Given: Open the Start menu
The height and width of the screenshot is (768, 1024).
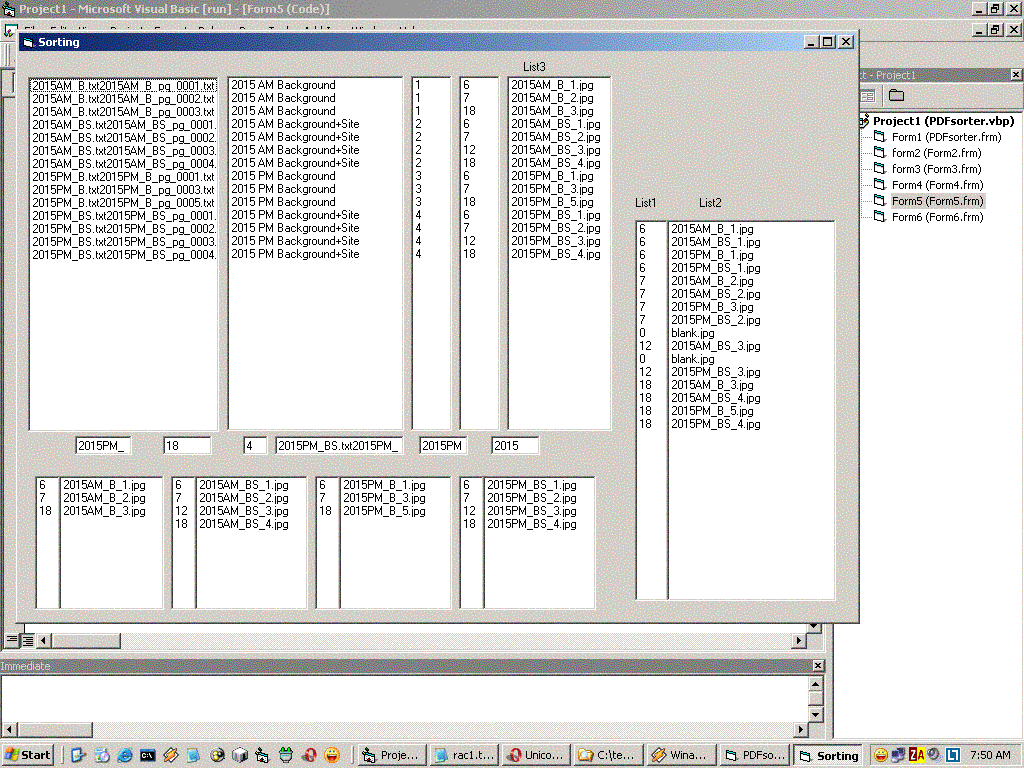Looking at the screenshot, I should pyautogui.click(x=27, y=755).
